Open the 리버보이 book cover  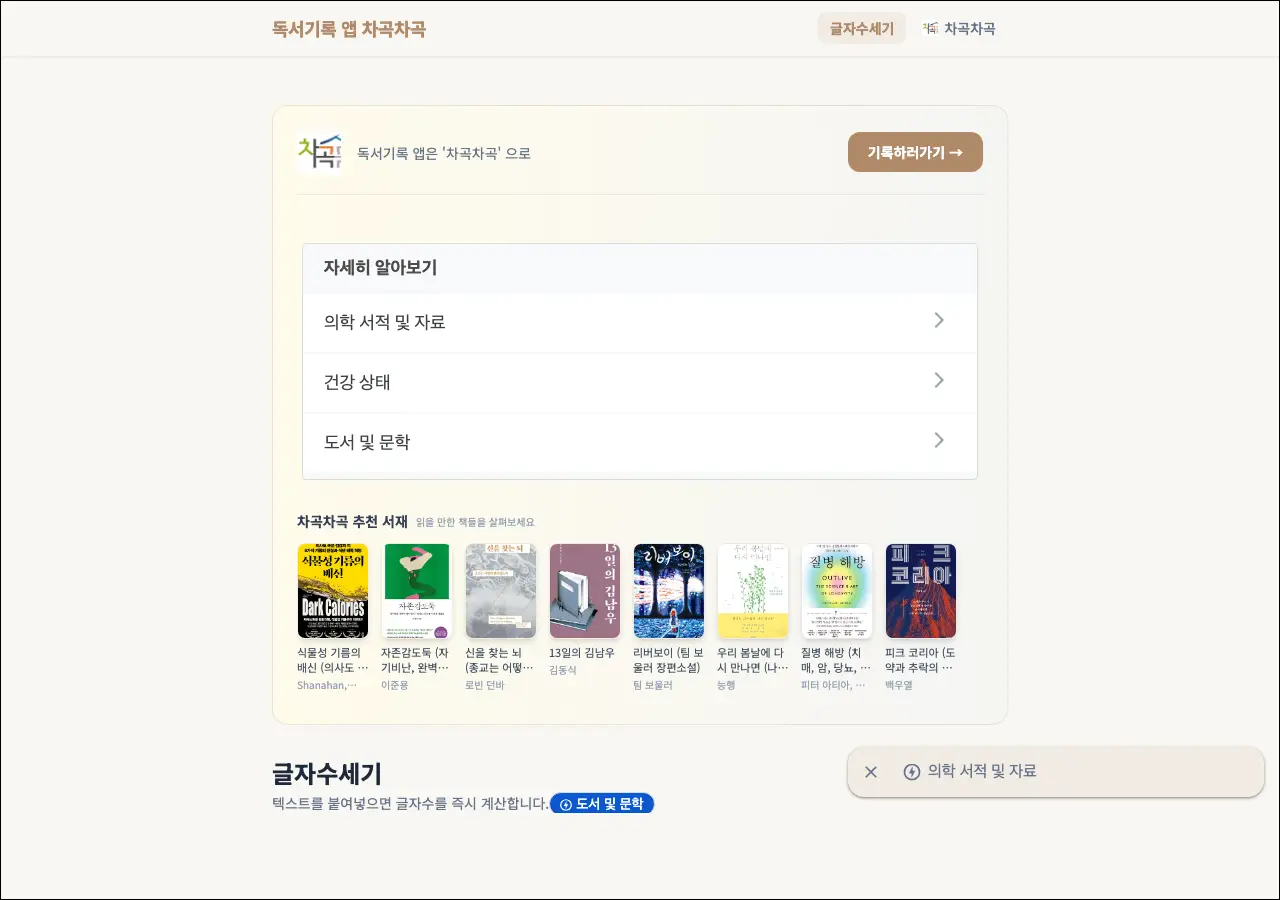[x=669, y=591]
